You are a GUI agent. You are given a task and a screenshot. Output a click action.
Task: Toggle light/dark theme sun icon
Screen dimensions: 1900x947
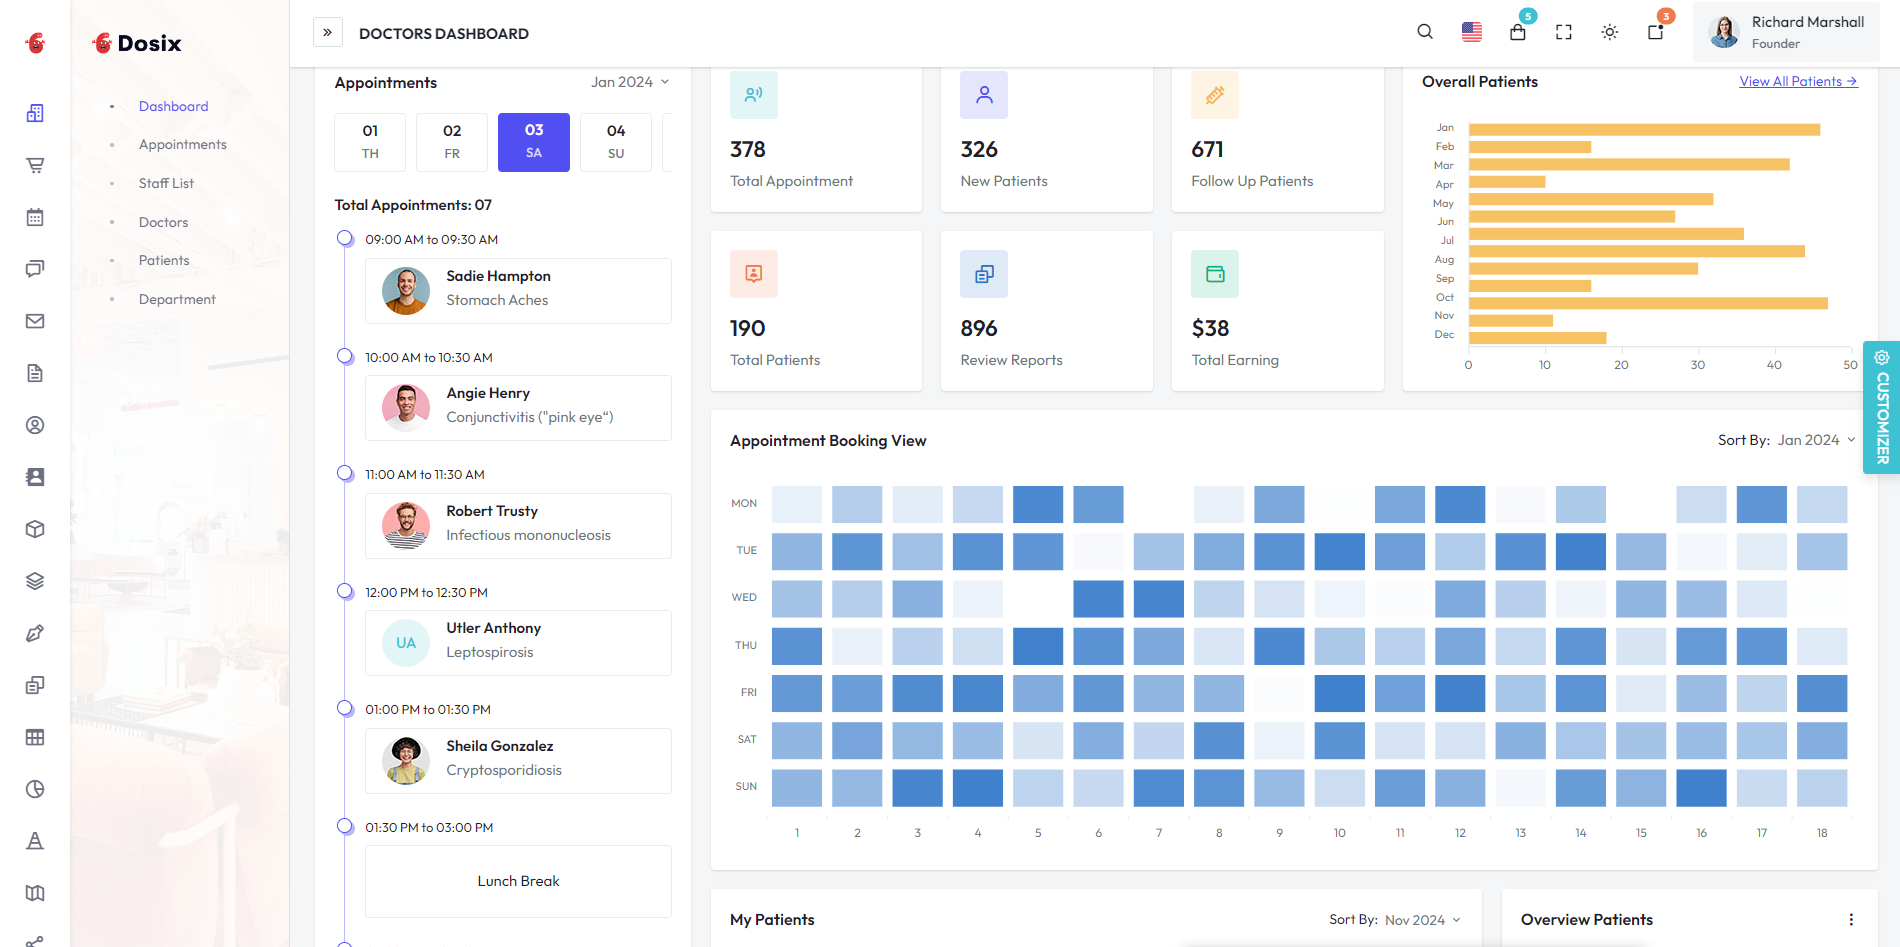pos(1610,32)
